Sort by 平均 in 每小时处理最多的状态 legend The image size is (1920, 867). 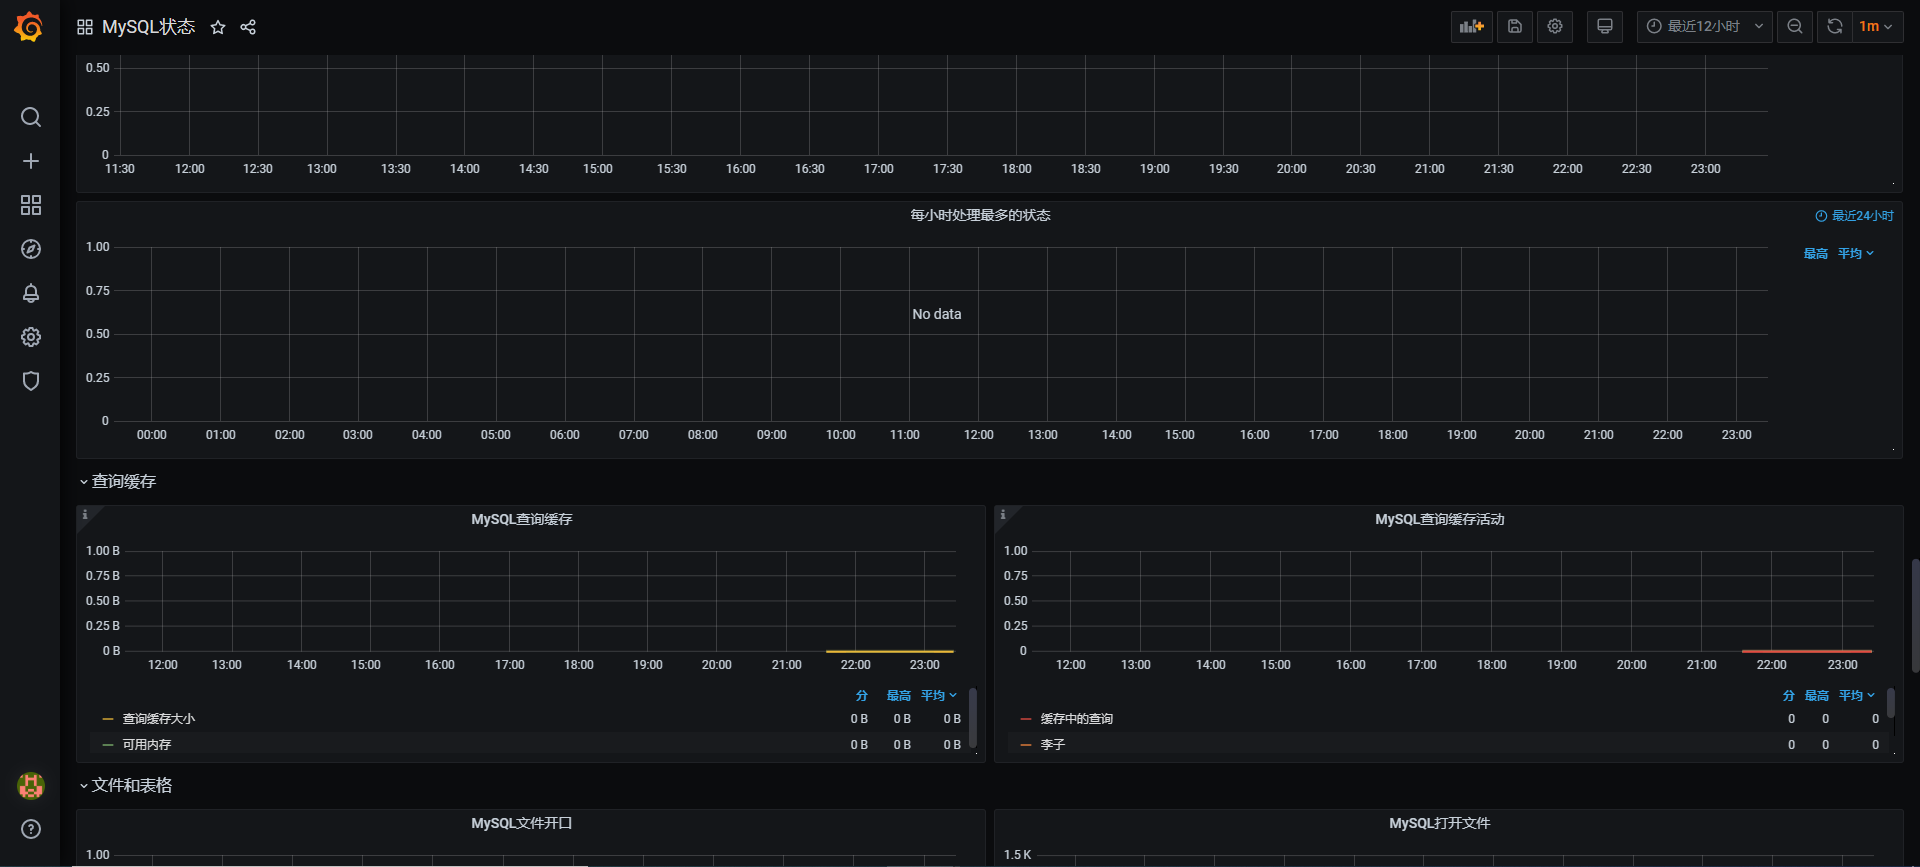(1855, 254)
